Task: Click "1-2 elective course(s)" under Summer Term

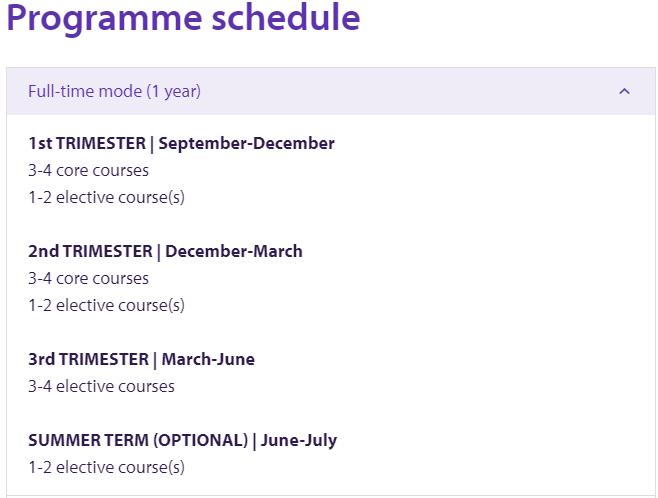Action: 106,467
